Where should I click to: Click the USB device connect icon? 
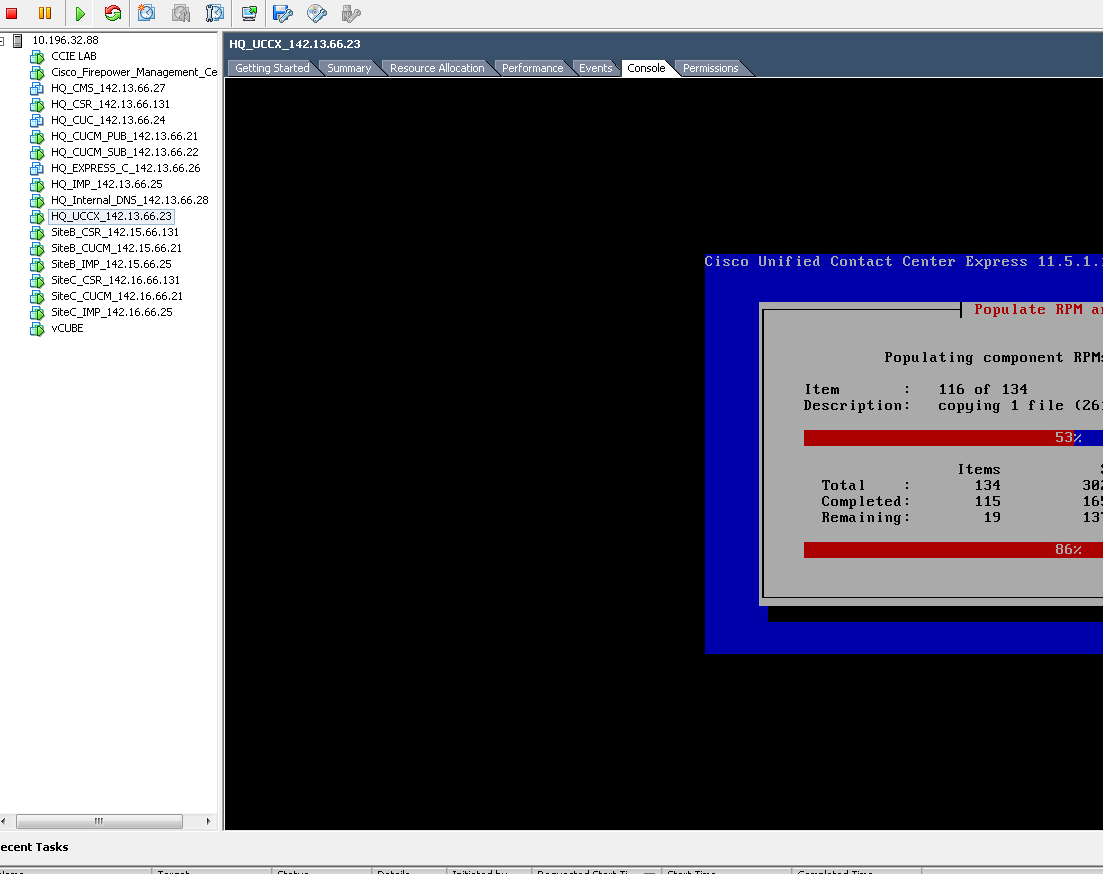[x=350, y=13]
